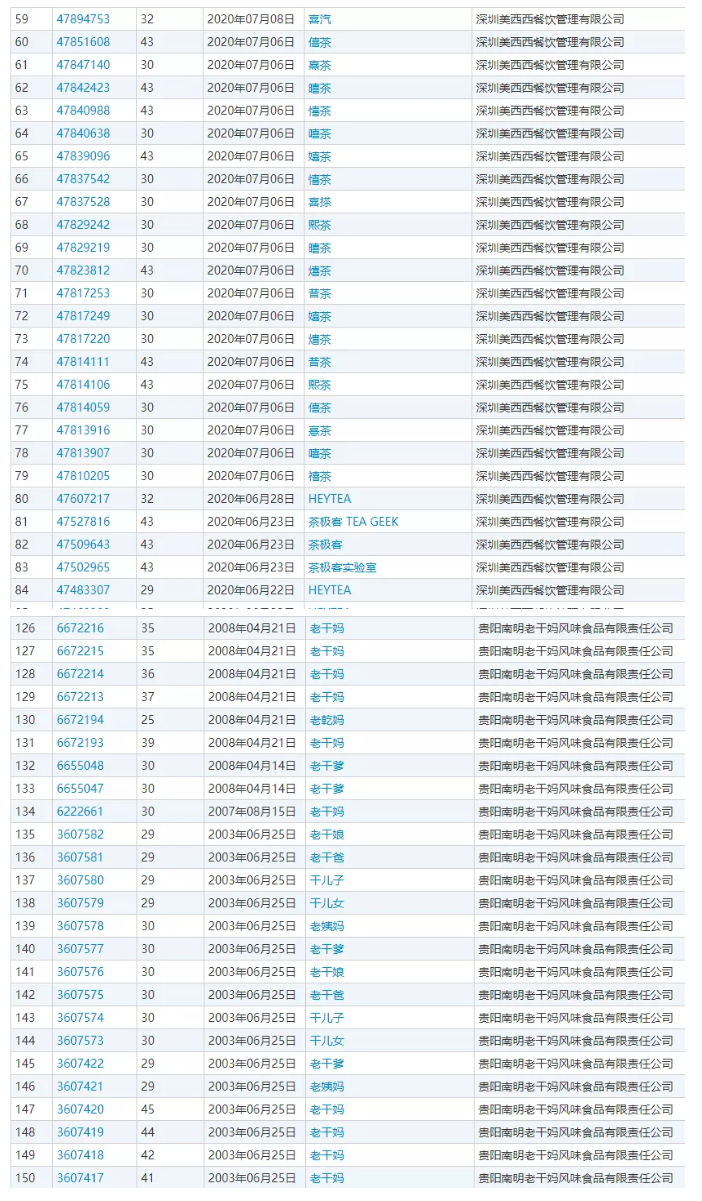Viewport: 702px width, 1201px height.
Task: Open application number 3607582
Action: [x=80, y=834]
